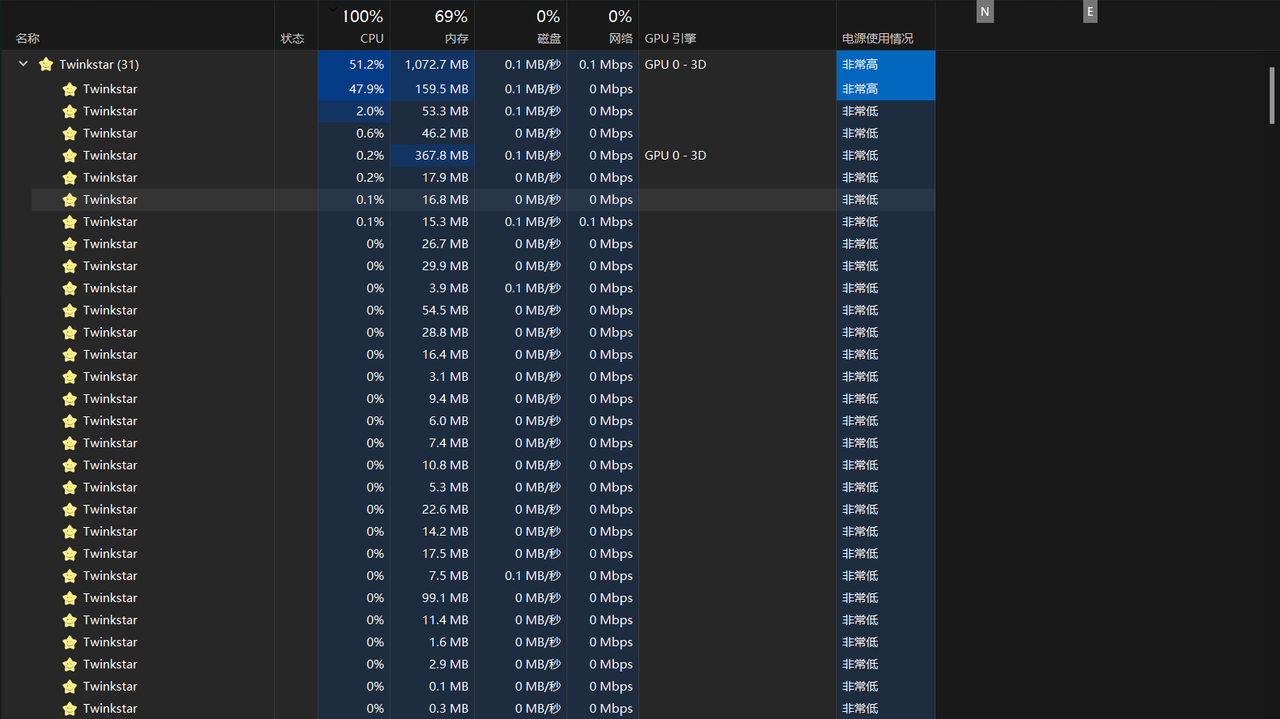
Task: Click the 0.3 MB memory cell
Action: [432, 708]
